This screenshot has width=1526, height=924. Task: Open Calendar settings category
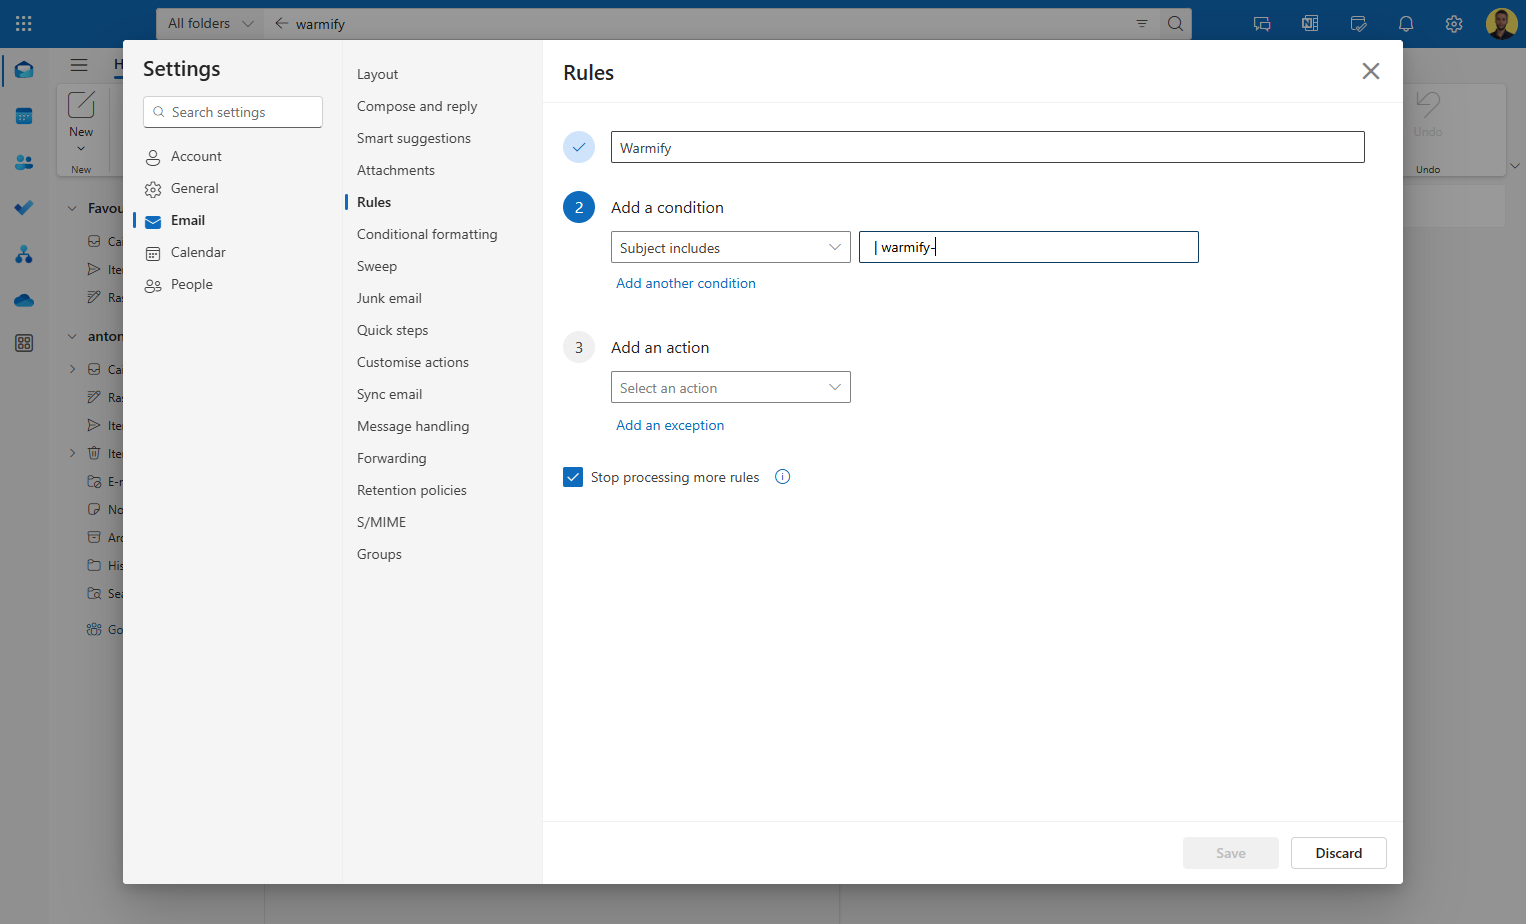[198, 252]
